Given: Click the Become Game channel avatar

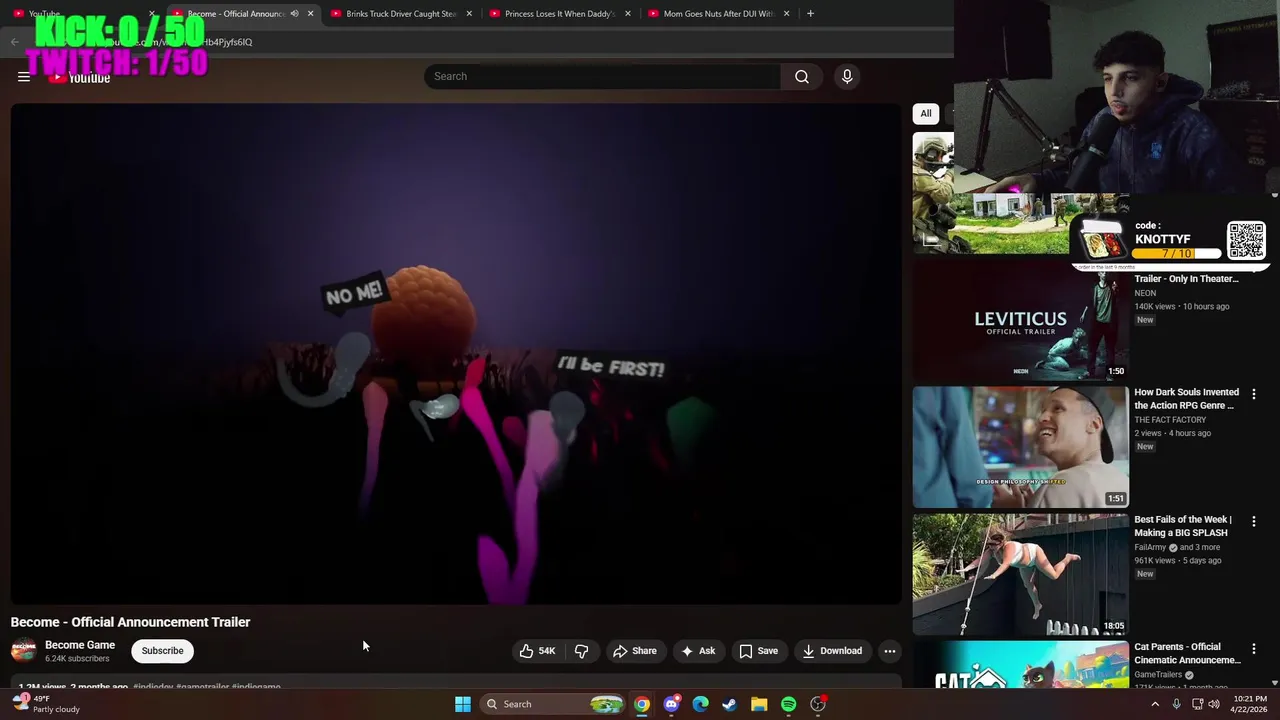Looking at the screenshot, I should pos(24,650).
